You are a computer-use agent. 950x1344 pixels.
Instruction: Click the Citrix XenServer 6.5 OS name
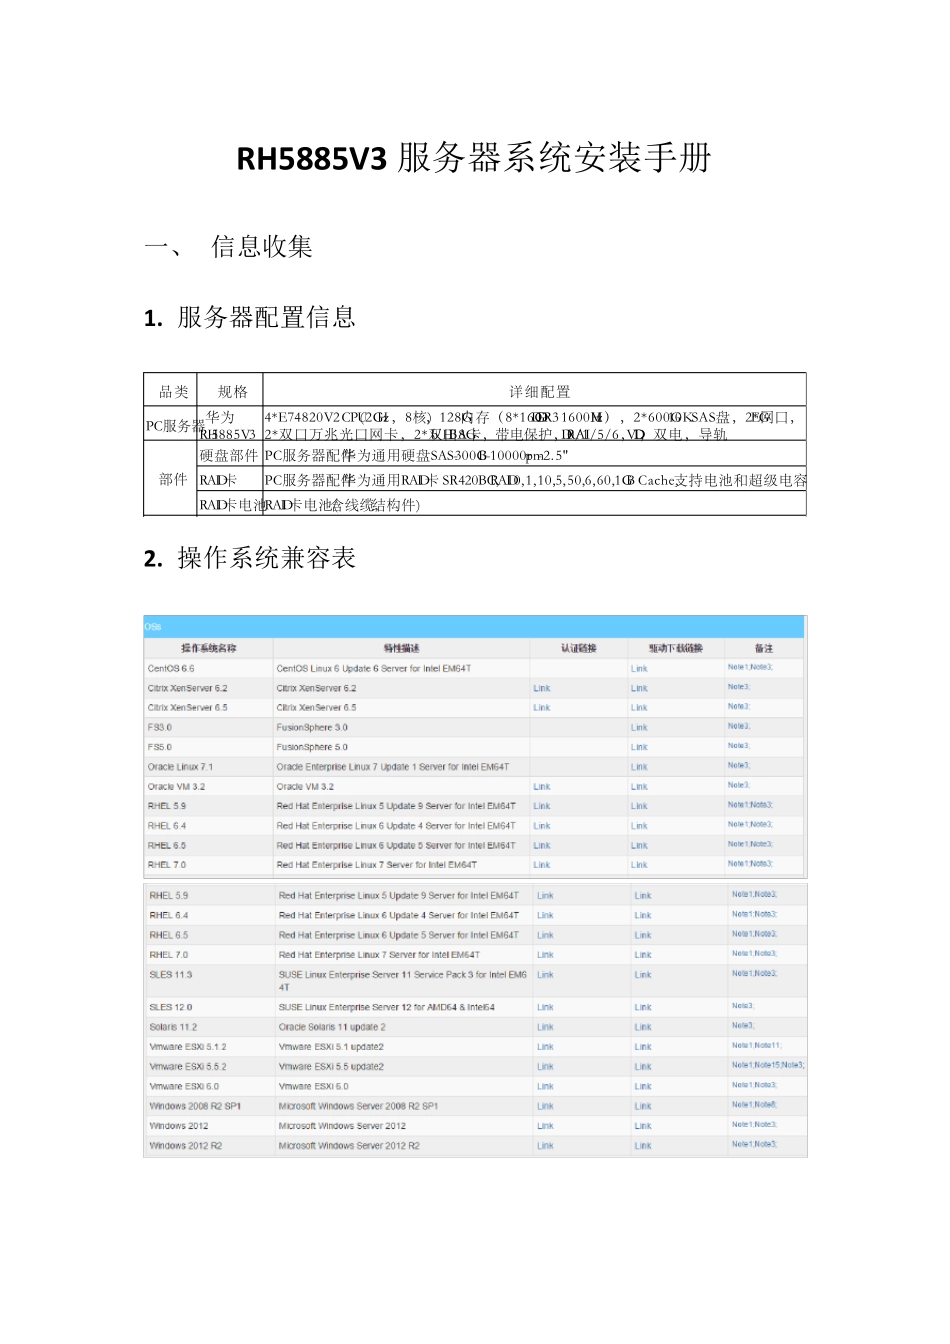click(x=187, y=708)
